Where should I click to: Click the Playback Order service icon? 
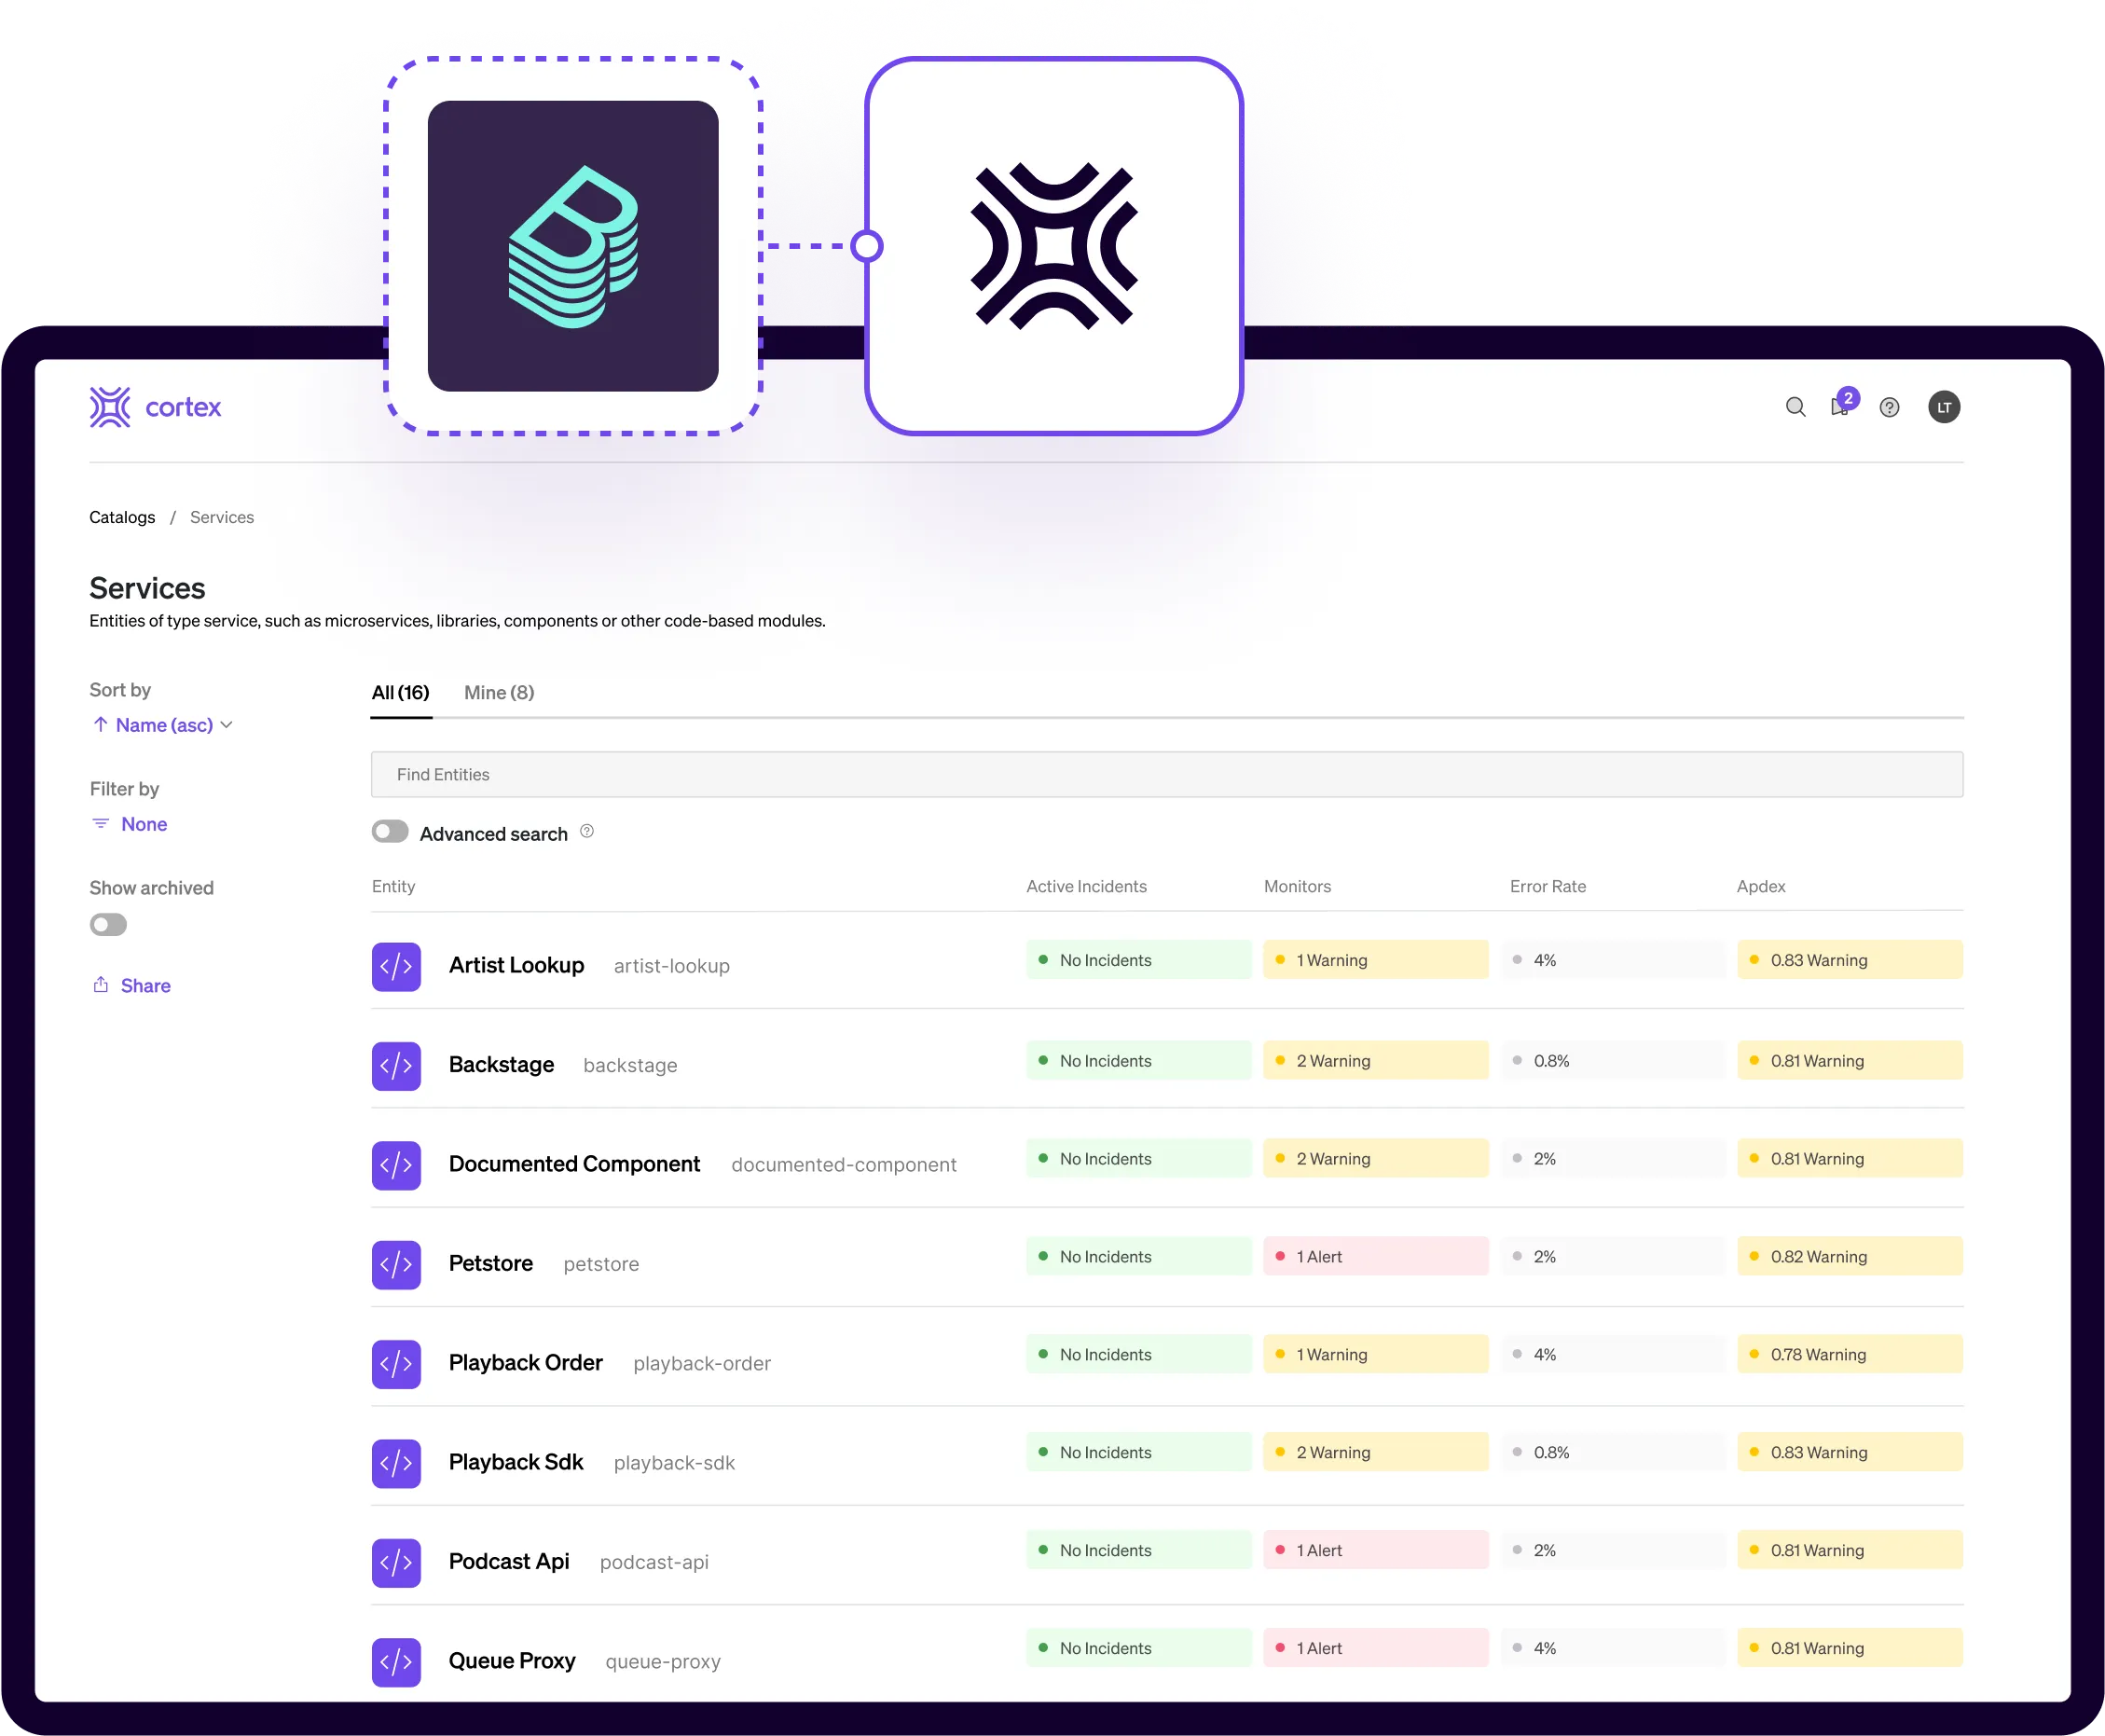click(x=396, y=1364)
